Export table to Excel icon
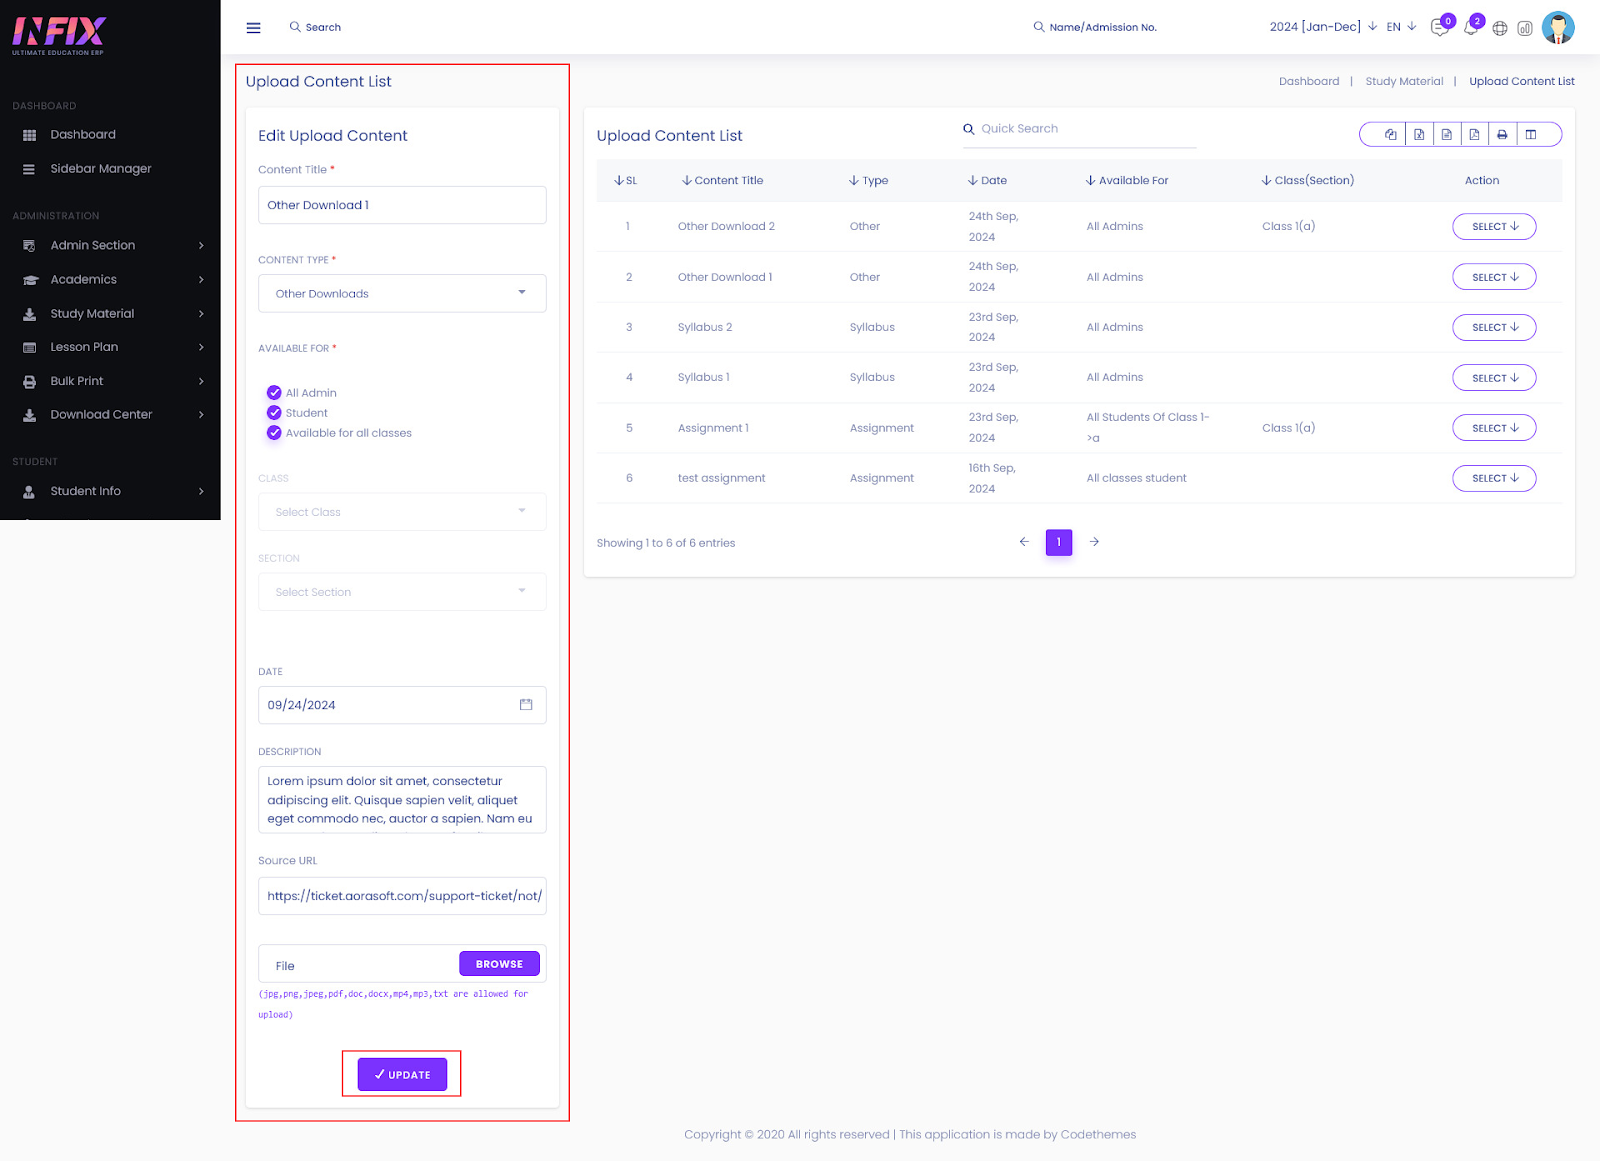The height and width of the screenshot is (1161, 1600). pyautogui.click(x=1419, y=134)
